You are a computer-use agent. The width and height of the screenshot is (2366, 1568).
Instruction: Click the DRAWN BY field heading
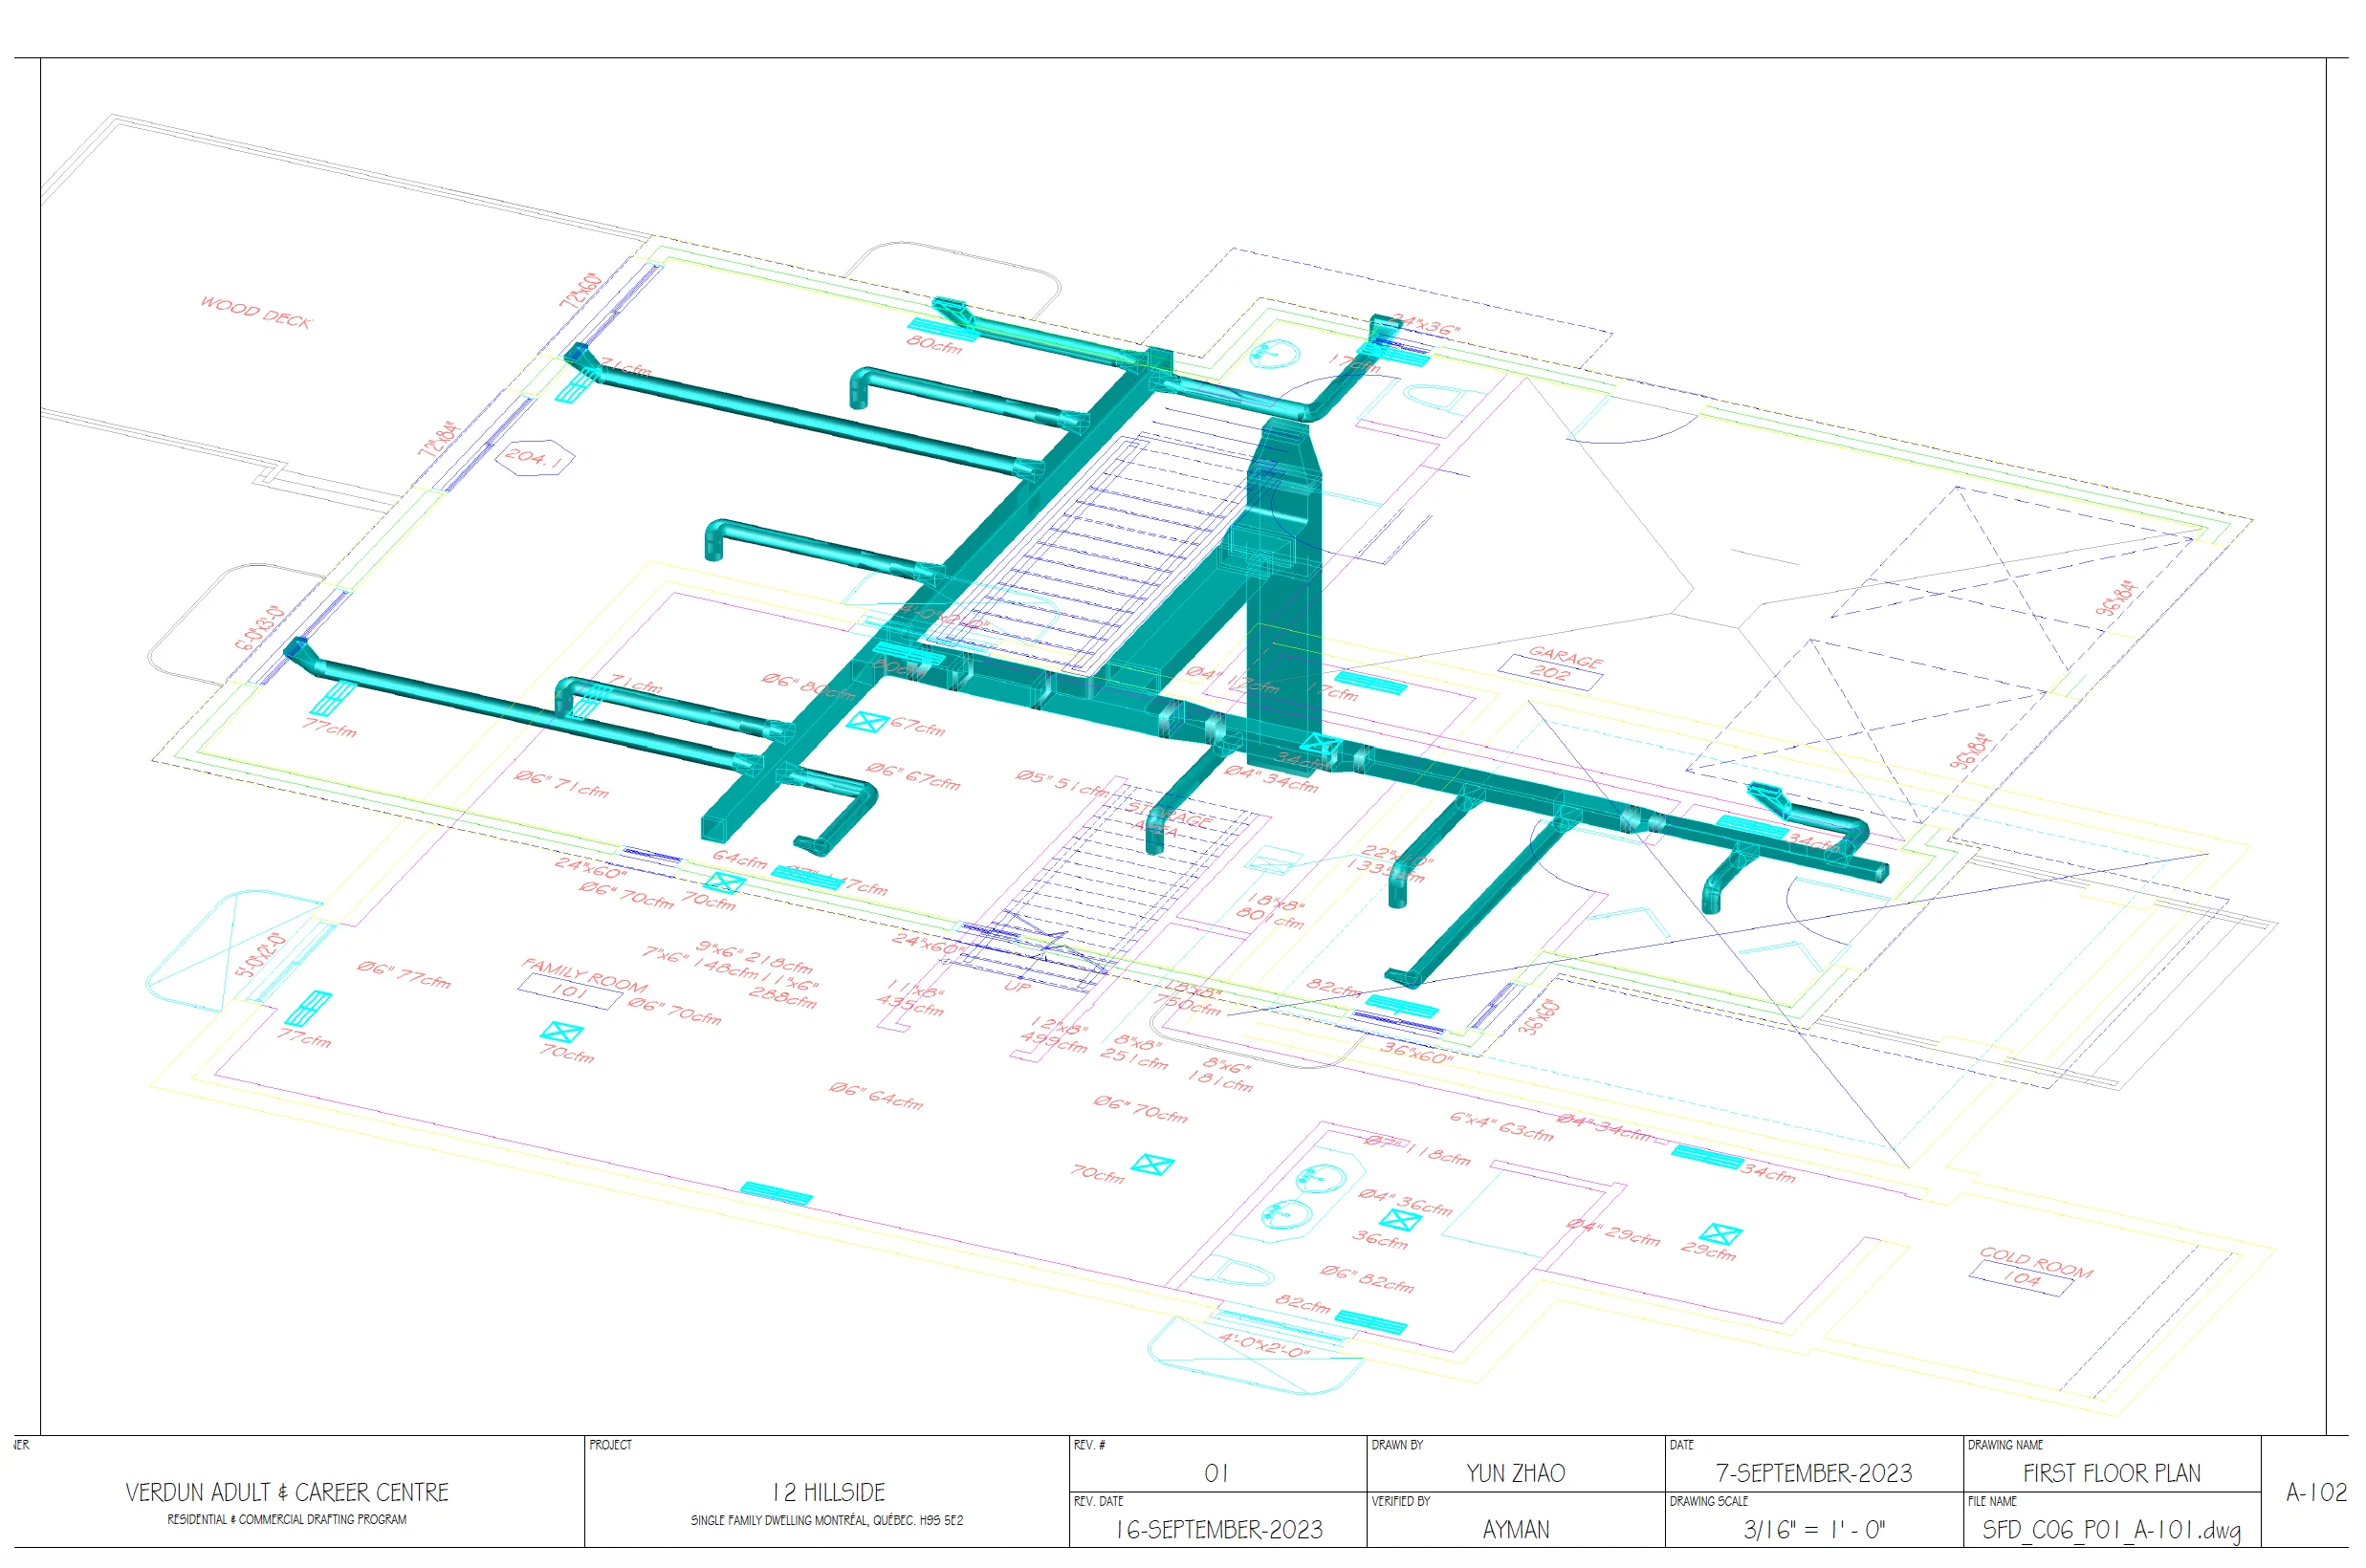point(1397,1446)
